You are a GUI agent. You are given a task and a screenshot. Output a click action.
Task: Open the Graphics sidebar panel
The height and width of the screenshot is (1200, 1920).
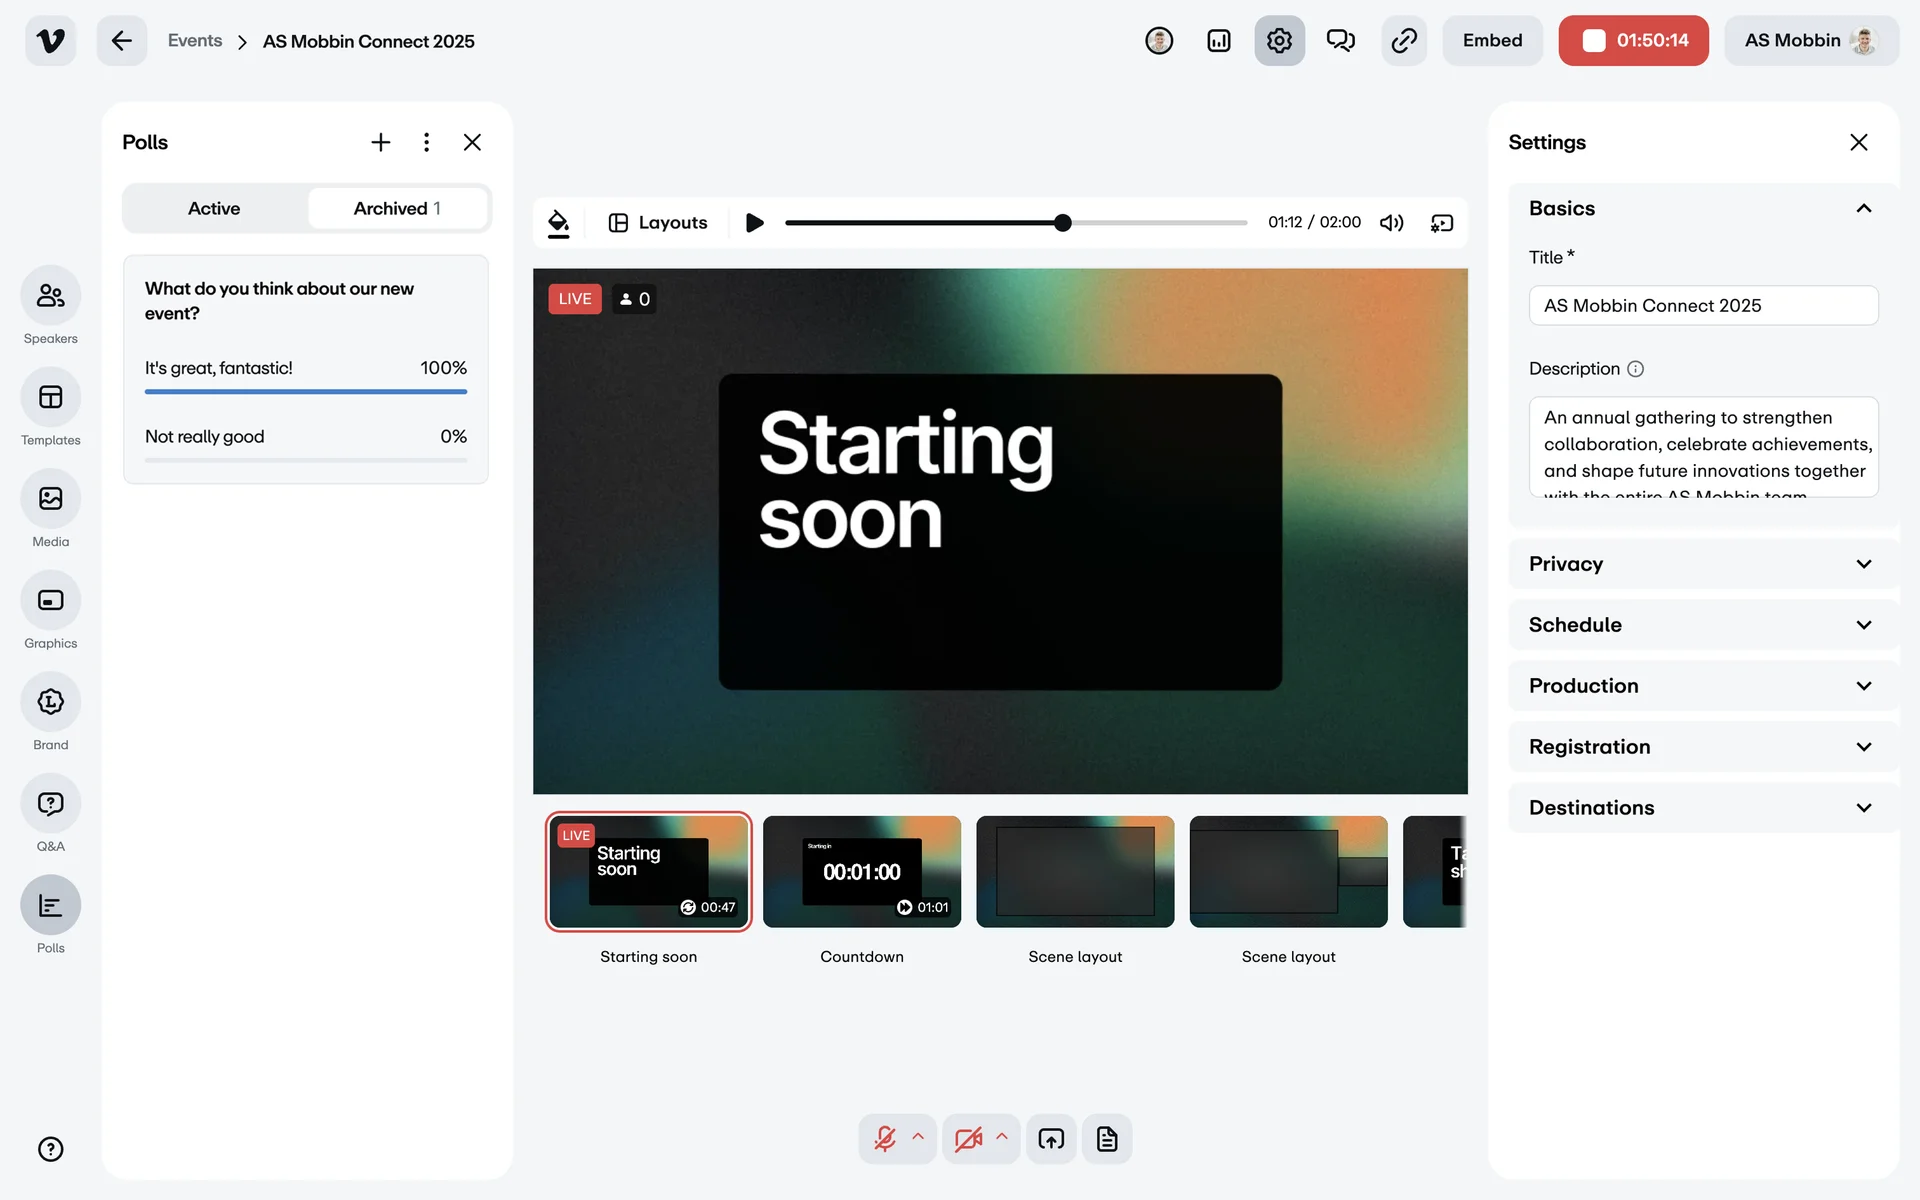coord(50,601)
